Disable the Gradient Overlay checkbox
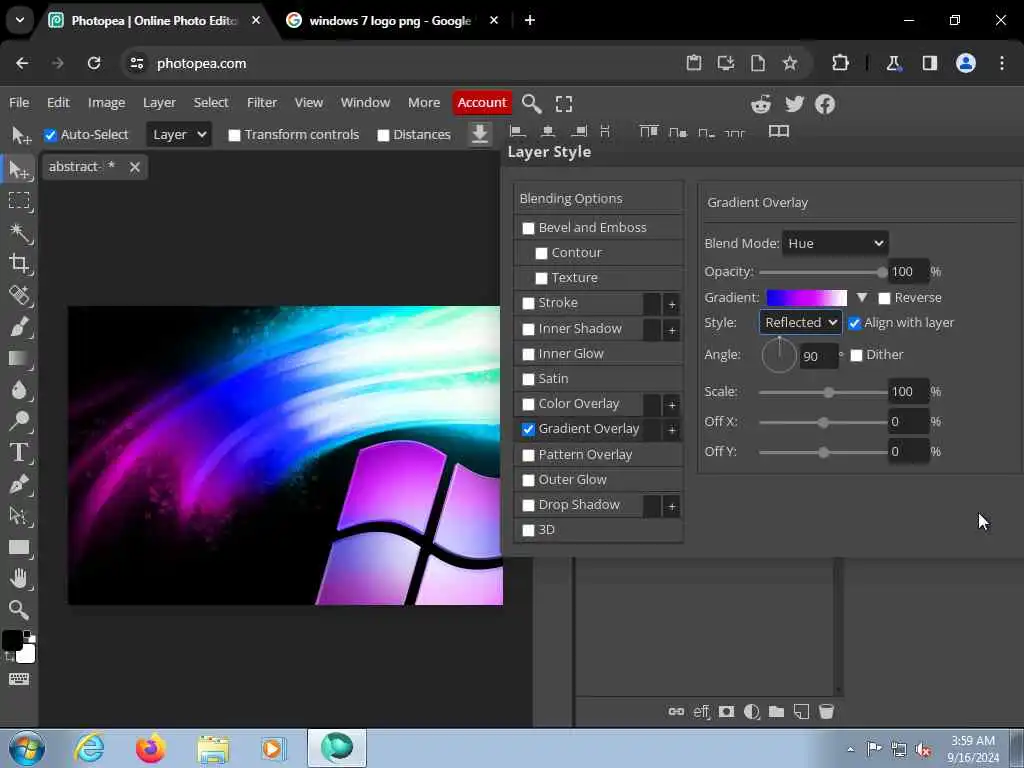Screen dimensions: 1024x768 pos(528,429)
